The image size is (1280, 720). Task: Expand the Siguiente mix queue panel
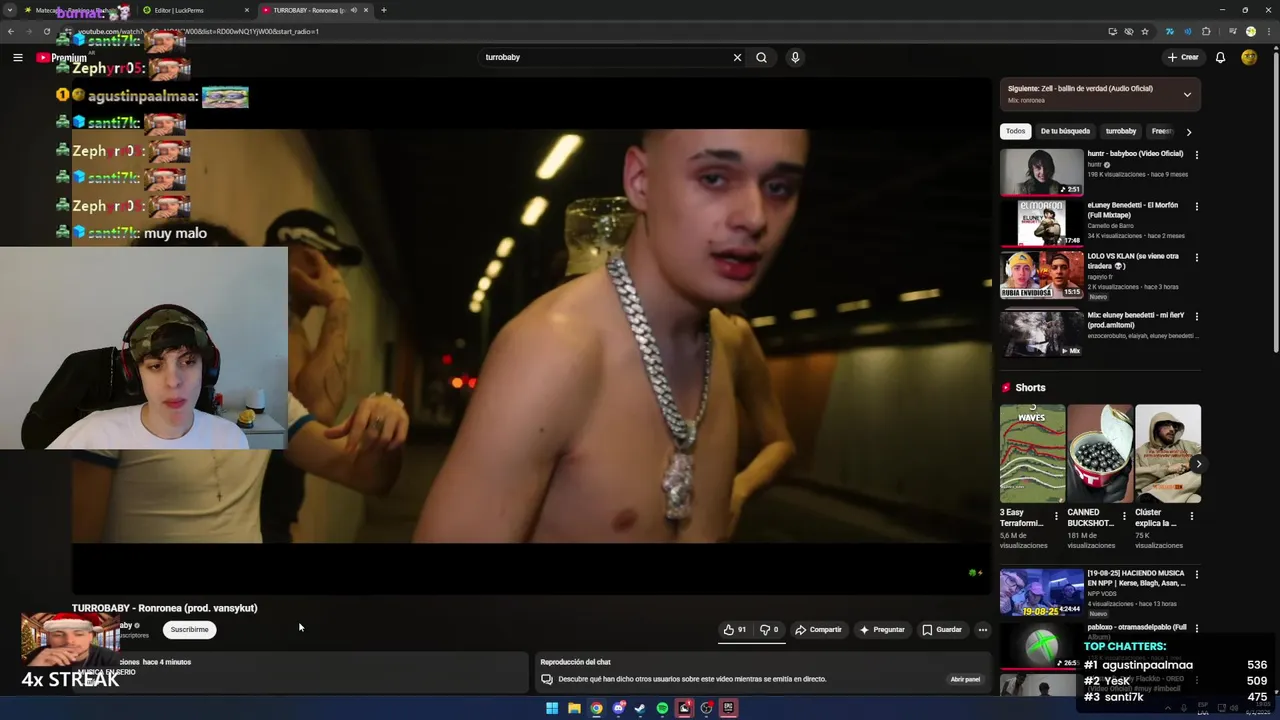pos(1187,94)
